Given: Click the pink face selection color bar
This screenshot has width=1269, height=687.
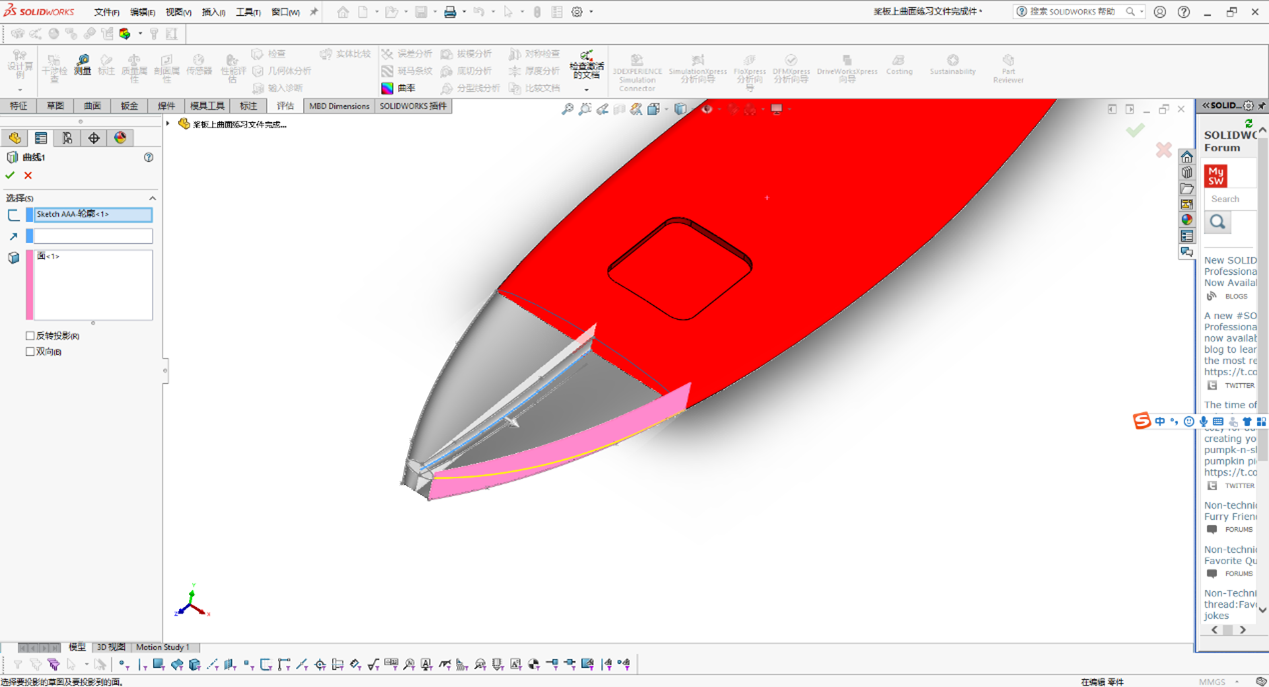Looking at the screenshot, I should [30, 285].
